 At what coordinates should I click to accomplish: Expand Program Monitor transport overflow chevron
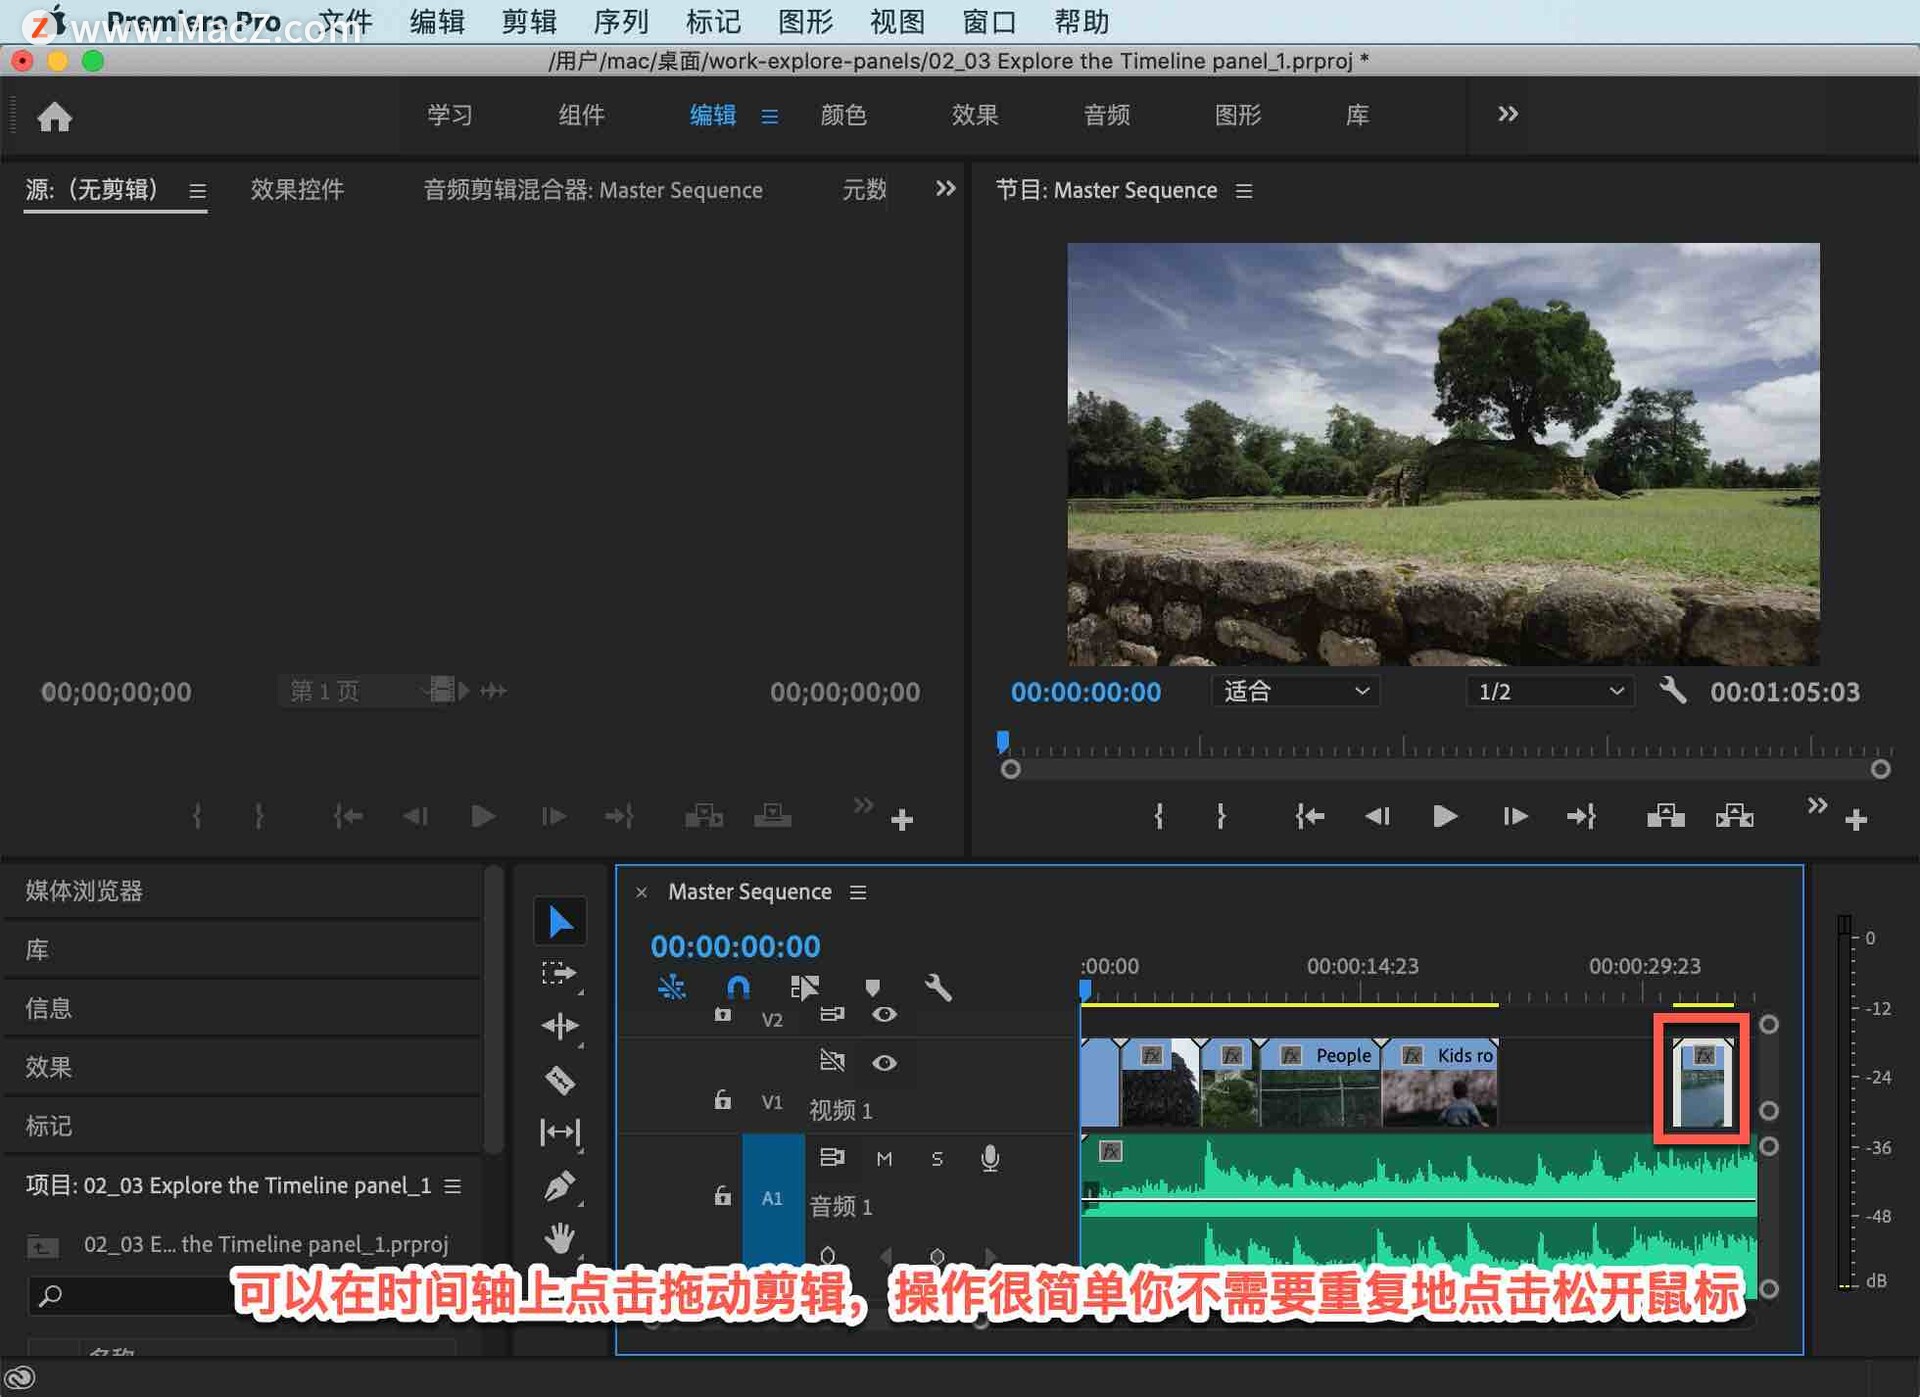coord(1817,805)
